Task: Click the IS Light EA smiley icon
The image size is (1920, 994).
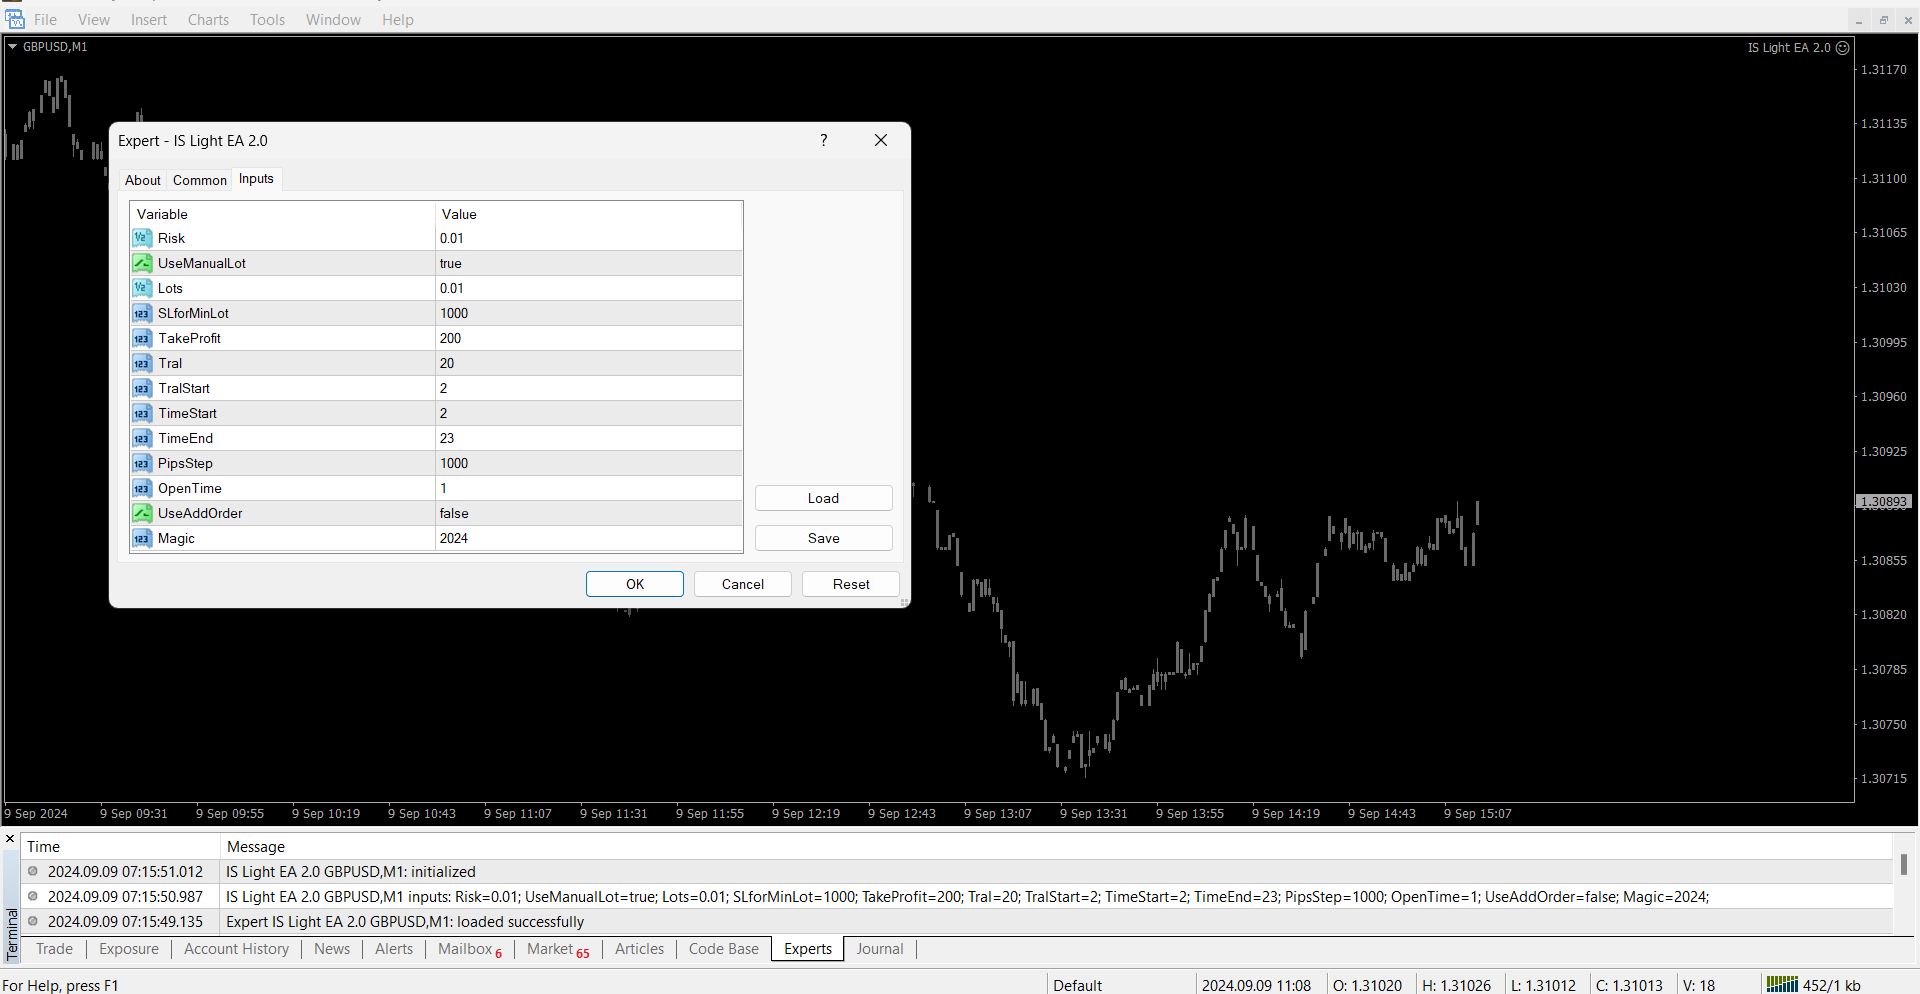Action: click(x=1842, y=48)
